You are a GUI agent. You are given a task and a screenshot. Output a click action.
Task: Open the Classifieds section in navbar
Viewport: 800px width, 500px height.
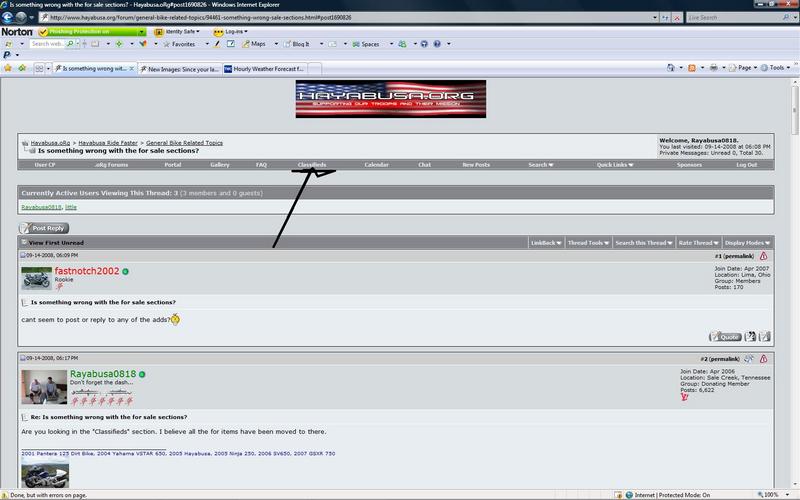312,164
